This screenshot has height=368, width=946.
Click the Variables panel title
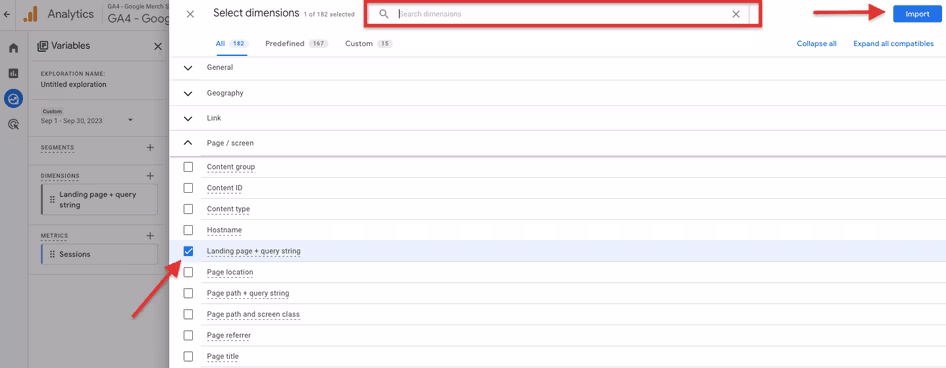tap(71, 46)
